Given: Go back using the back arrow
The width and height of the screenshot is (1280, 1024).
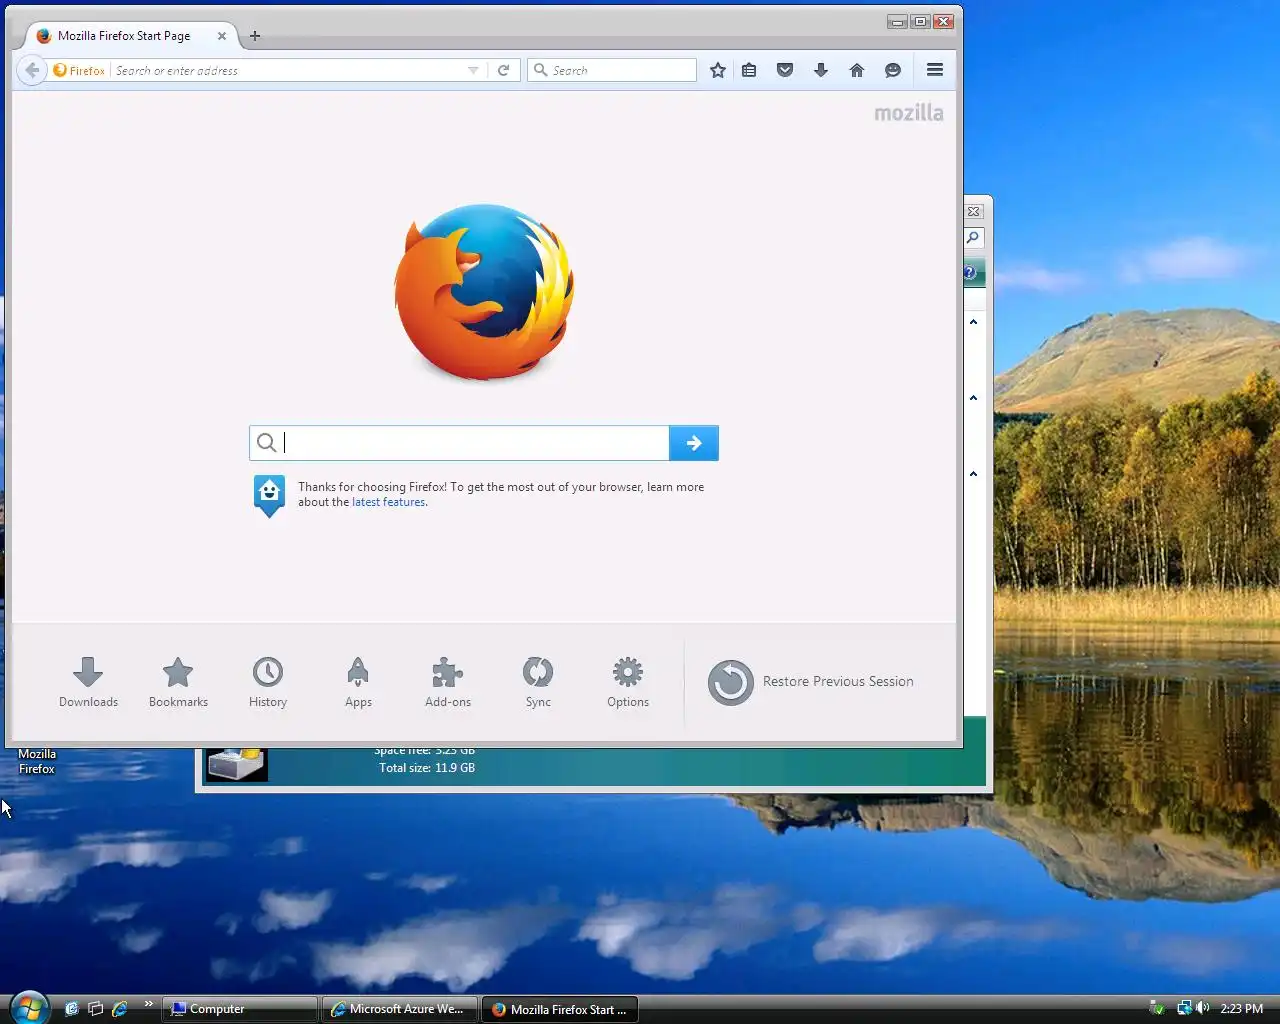Looking at the screenshot, I should 32,70.
